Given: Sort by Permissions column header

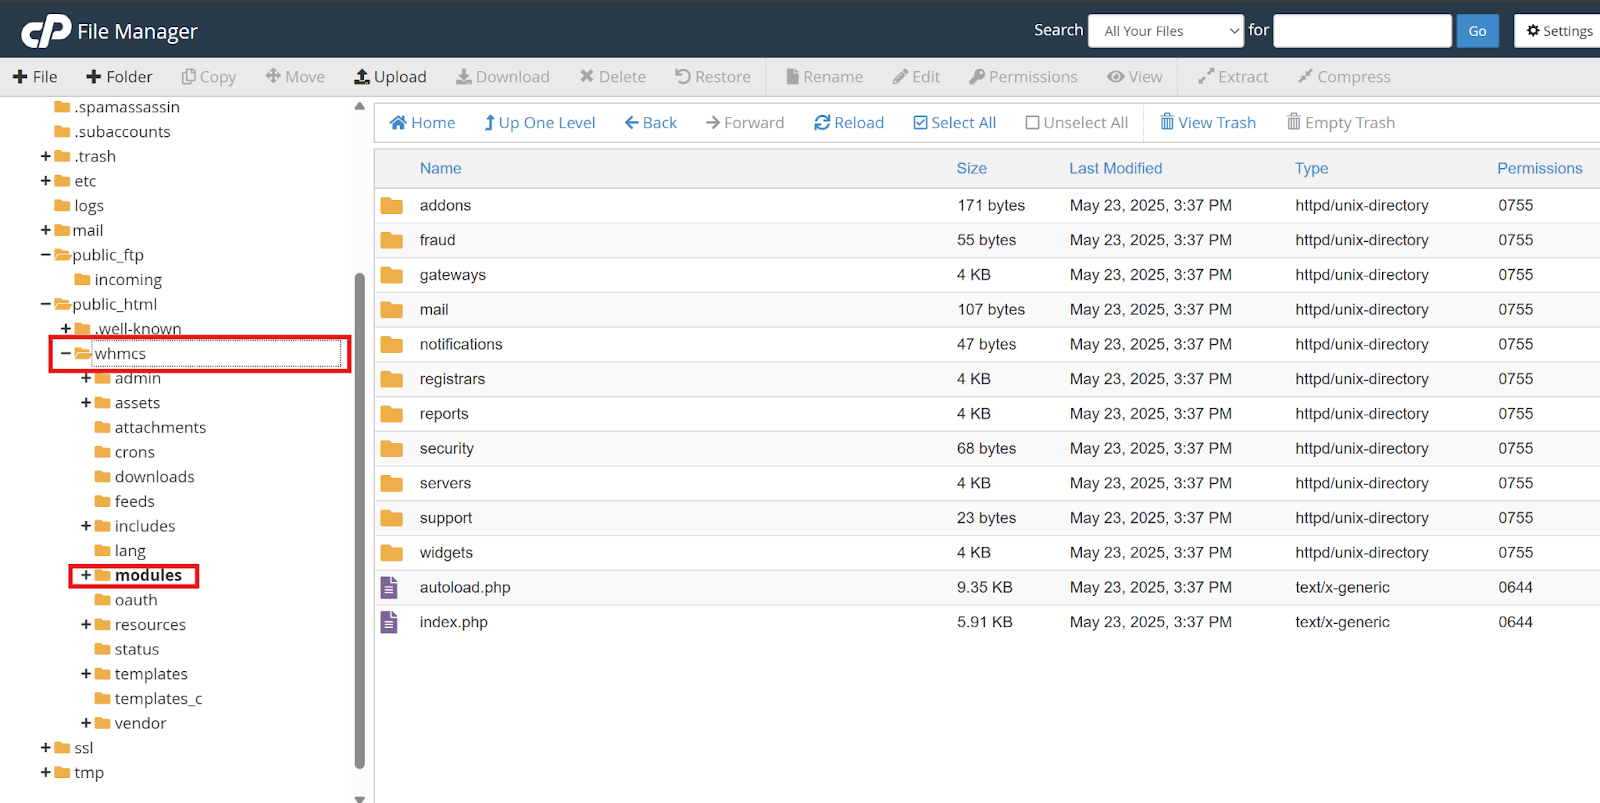Looking at the screenshot, I should (x=1540, y=168).
